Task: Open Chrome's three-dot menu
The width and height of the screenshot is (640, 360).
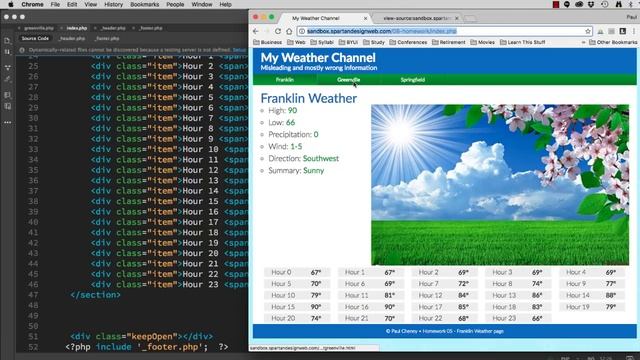Action: (634, 31)
